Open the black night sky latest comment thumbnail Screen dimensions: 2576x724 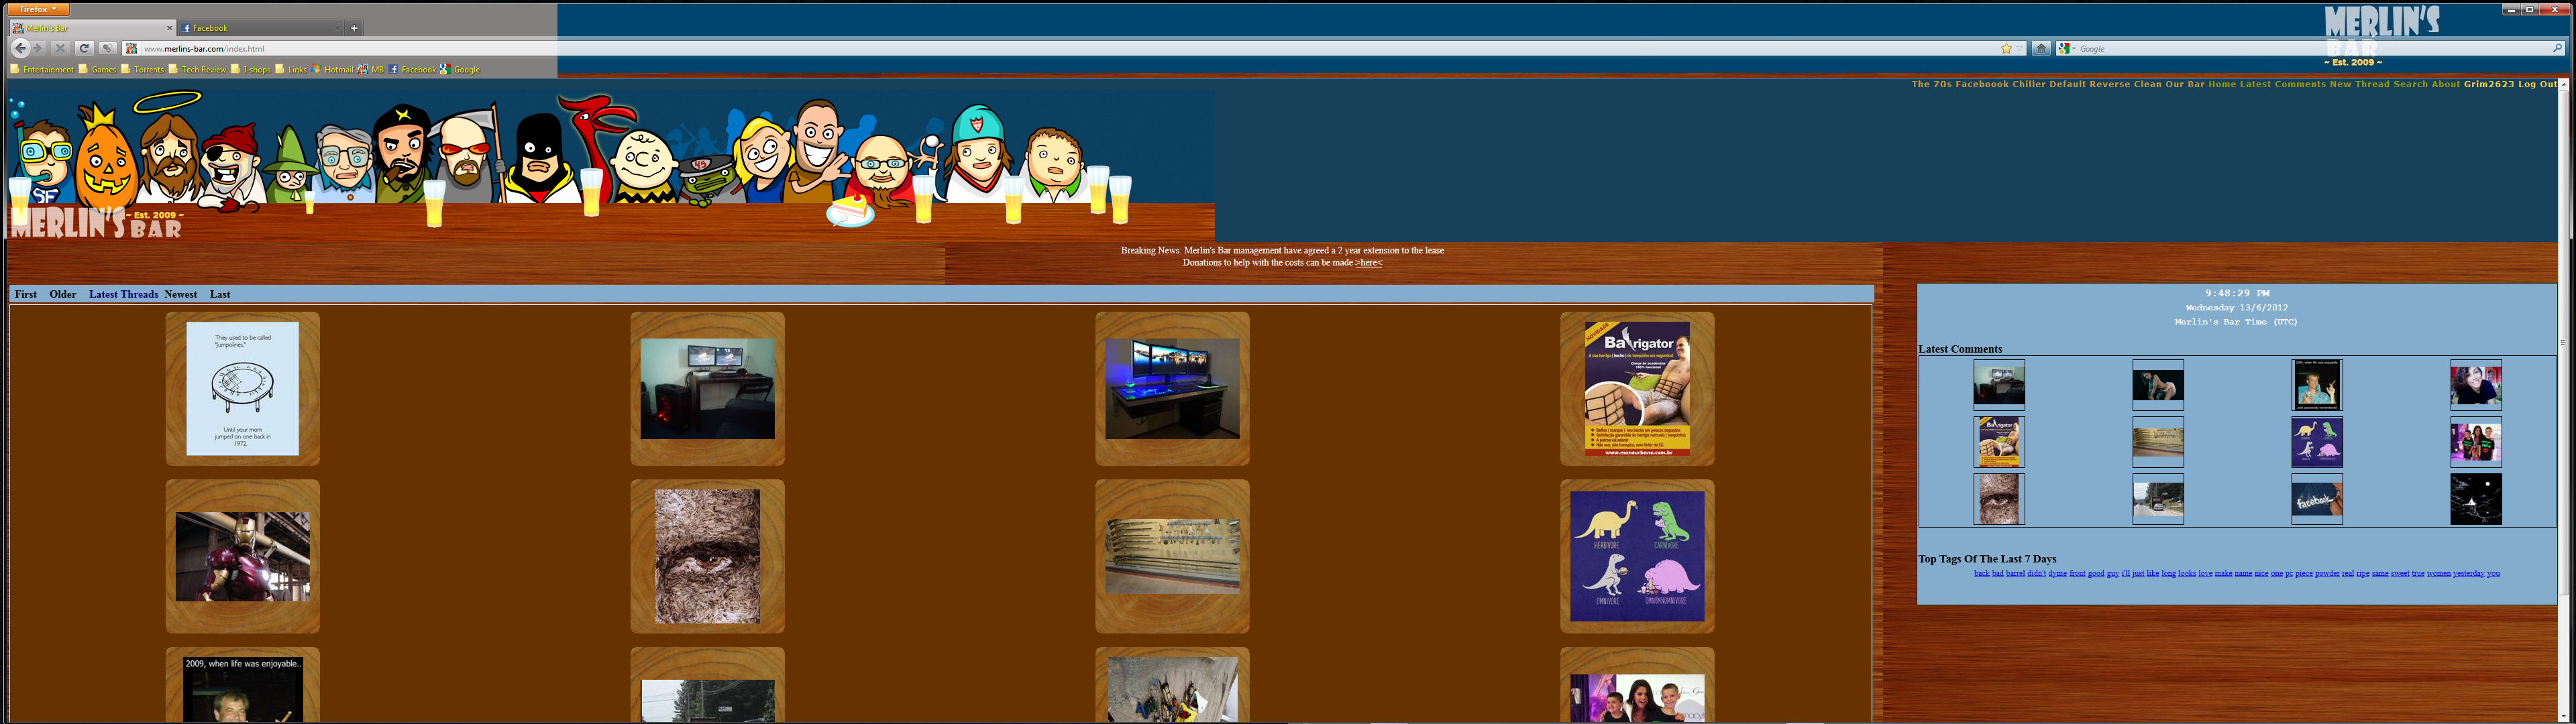[x=2475, y=499]
